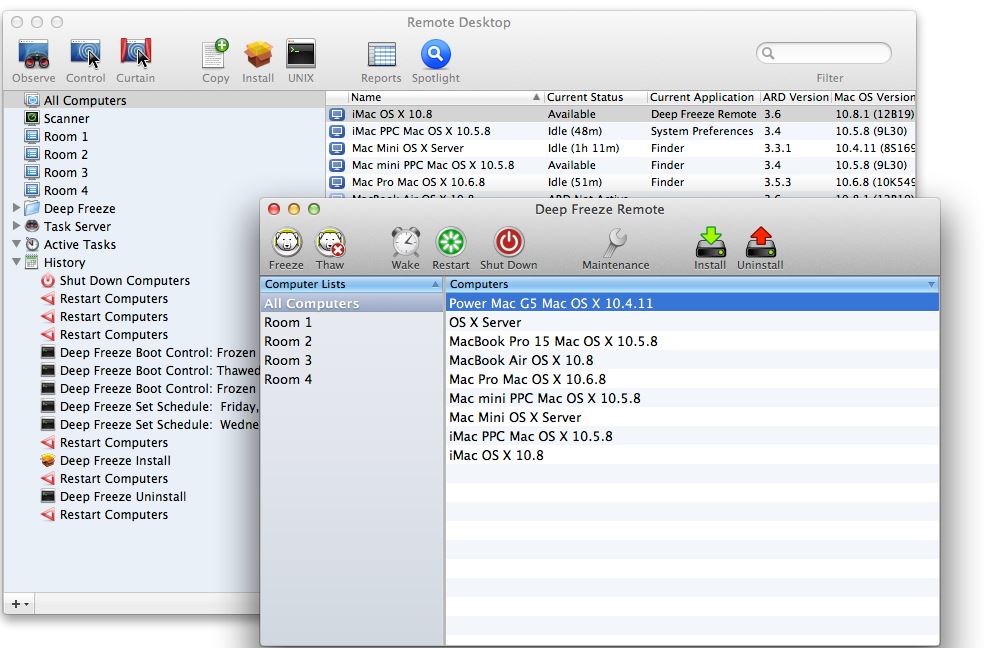Select iMac OS X 10.8 row in Remote Desktop
The image size is (984, 648).
click(621, 114)
